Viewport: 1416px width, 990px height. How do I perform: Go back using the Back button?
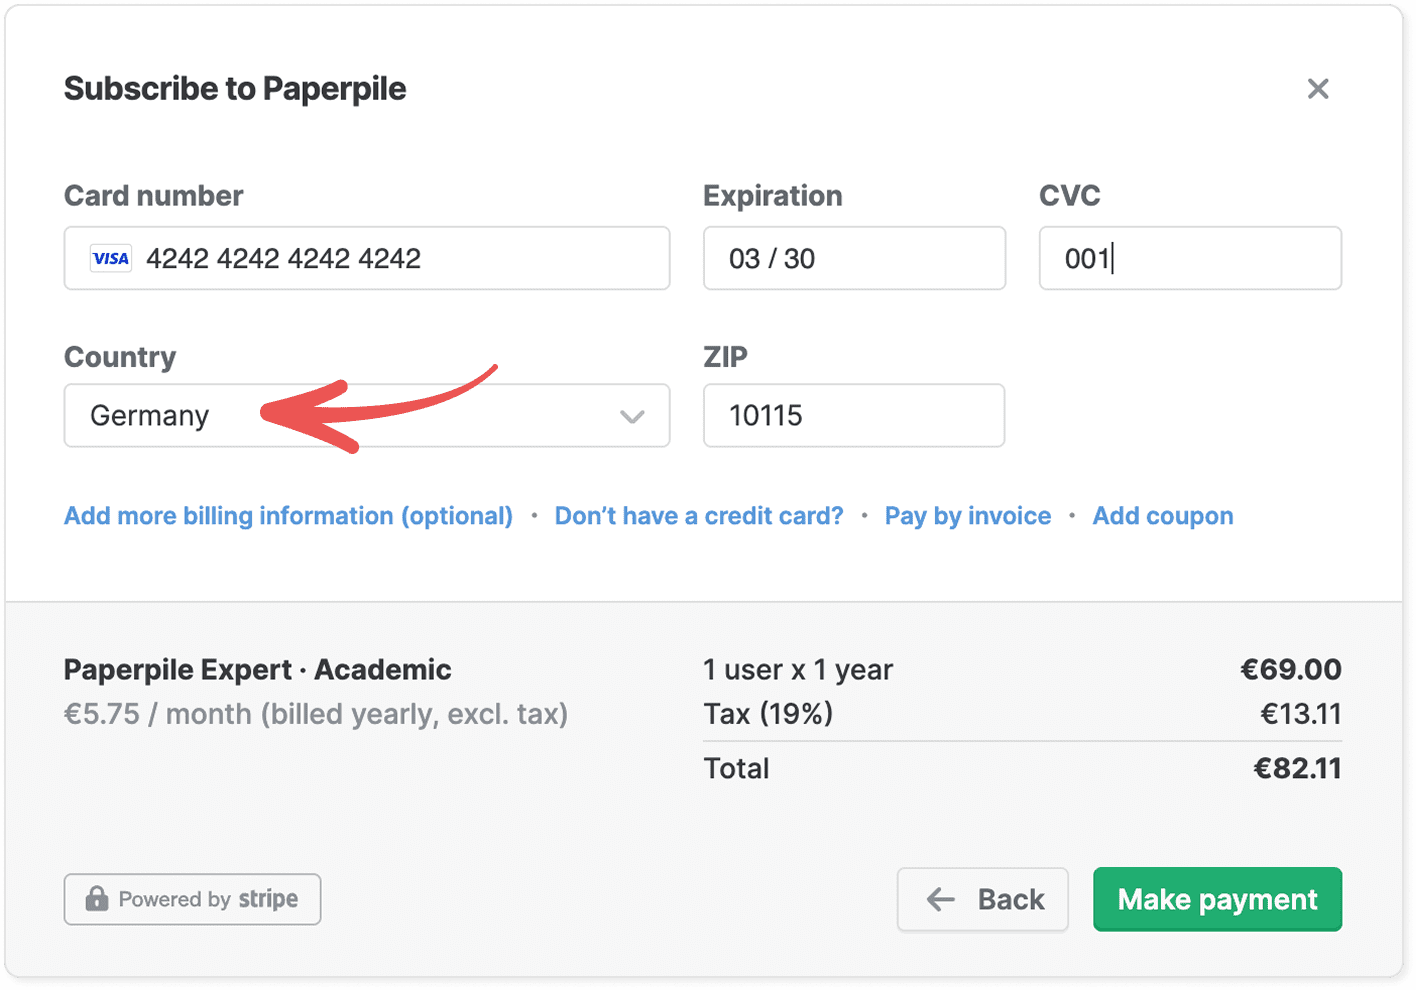(983, 900)
